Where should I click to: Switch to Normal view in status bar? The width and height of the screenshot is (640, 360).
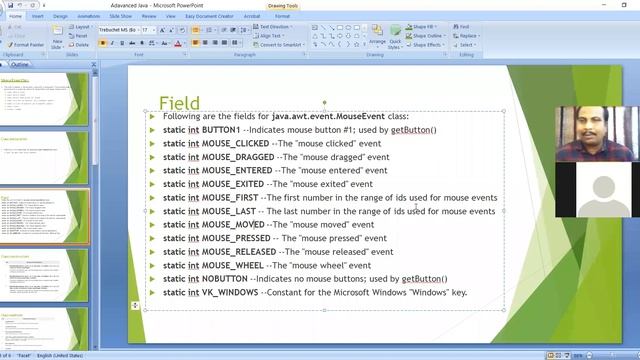tap(551, 356)
